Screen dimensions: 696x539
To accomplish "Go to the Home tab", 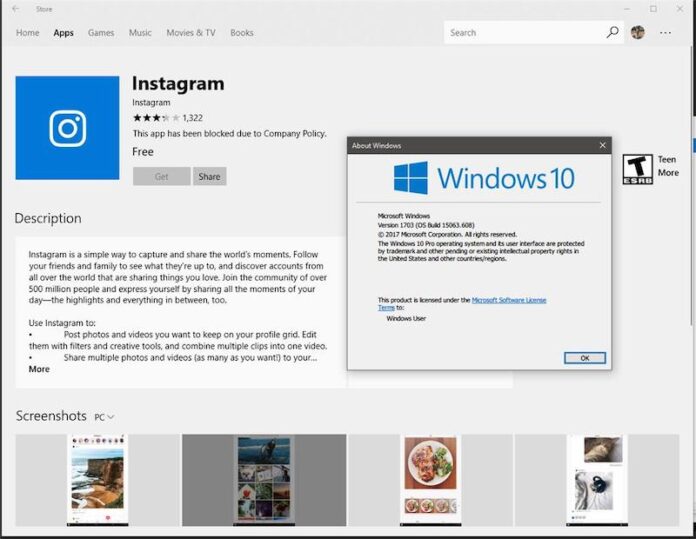I will point(28,33).
